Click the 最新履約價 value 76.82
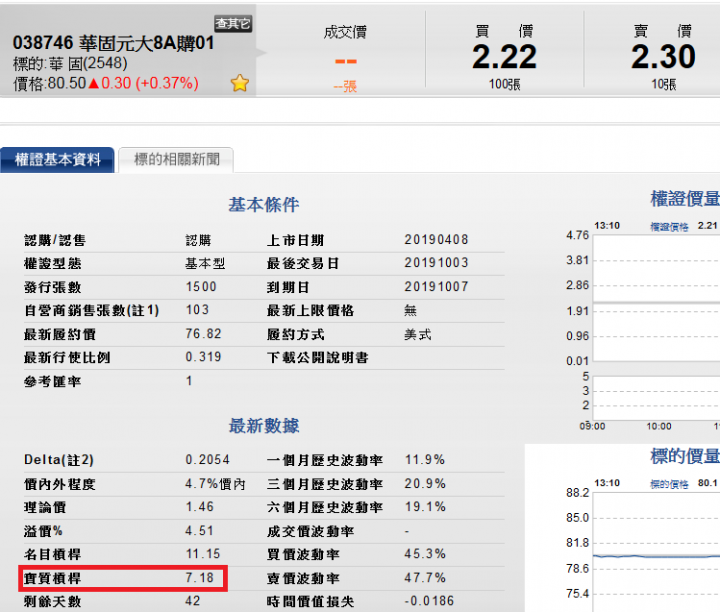Screen dimensions: 720x612 point(203,334)
